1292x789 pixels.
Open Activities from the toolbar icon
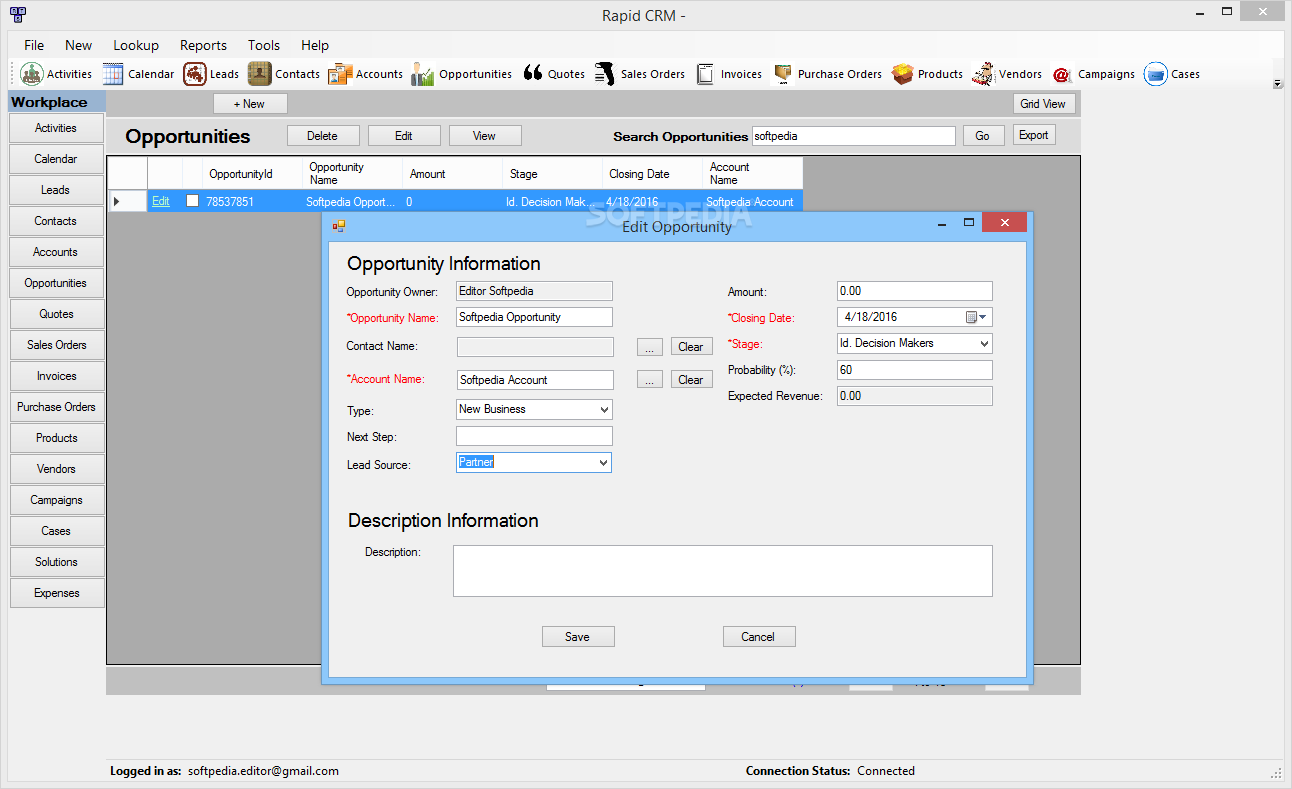(x=32, y=74)
